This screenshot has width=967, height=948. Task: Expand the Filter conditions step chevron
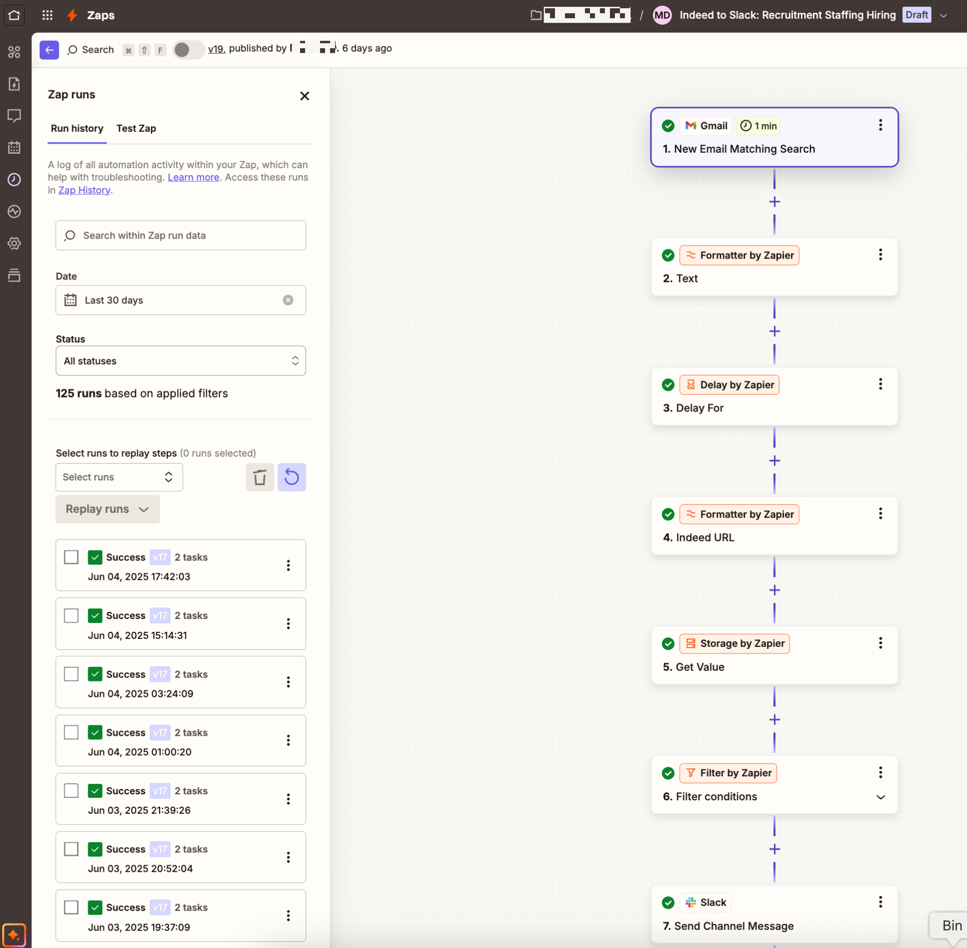[881, 797]
